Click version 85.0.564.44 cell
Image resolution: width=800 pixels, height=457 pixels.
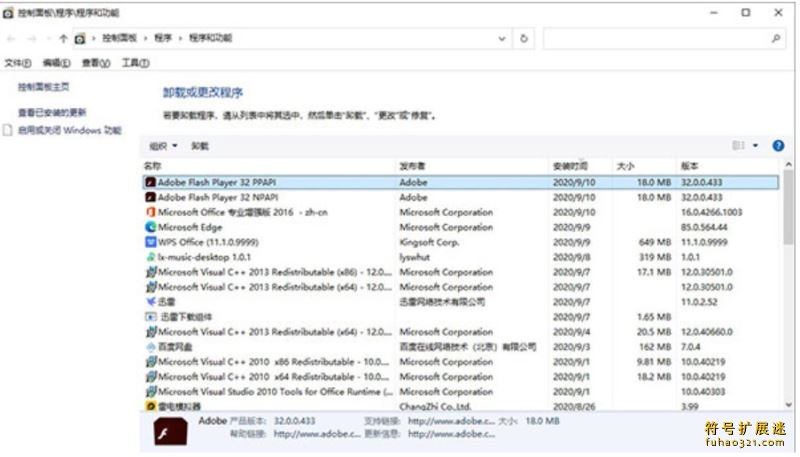[x=704, y=227]
